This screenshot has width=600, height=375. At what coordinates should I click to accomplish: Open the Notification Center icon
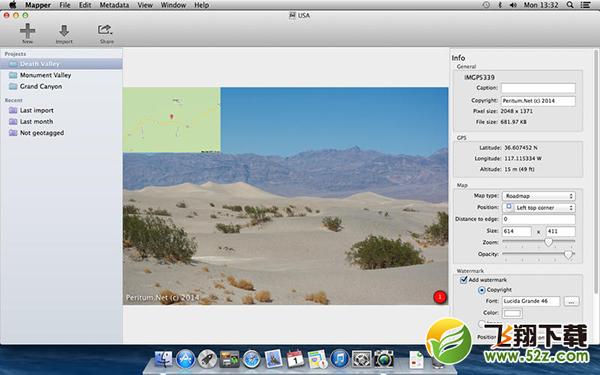[585, 5]
